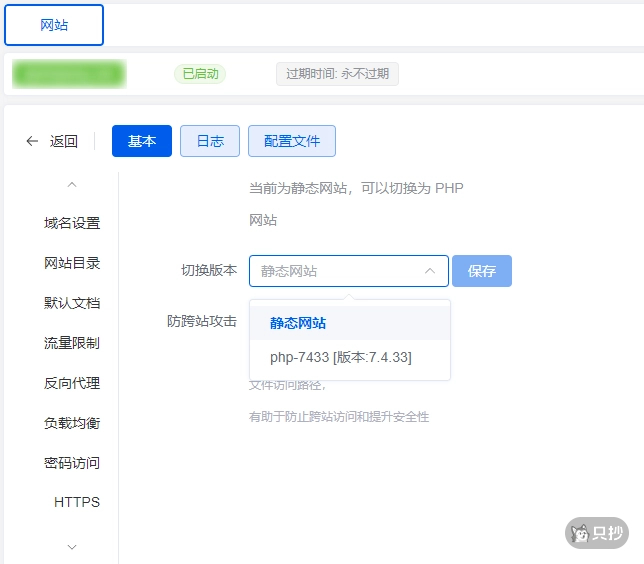The height and width of the screenshot is (564, 644).
Task: Click the 过期时间: 永不过期 tag
Action: click(x=337, y=74)
